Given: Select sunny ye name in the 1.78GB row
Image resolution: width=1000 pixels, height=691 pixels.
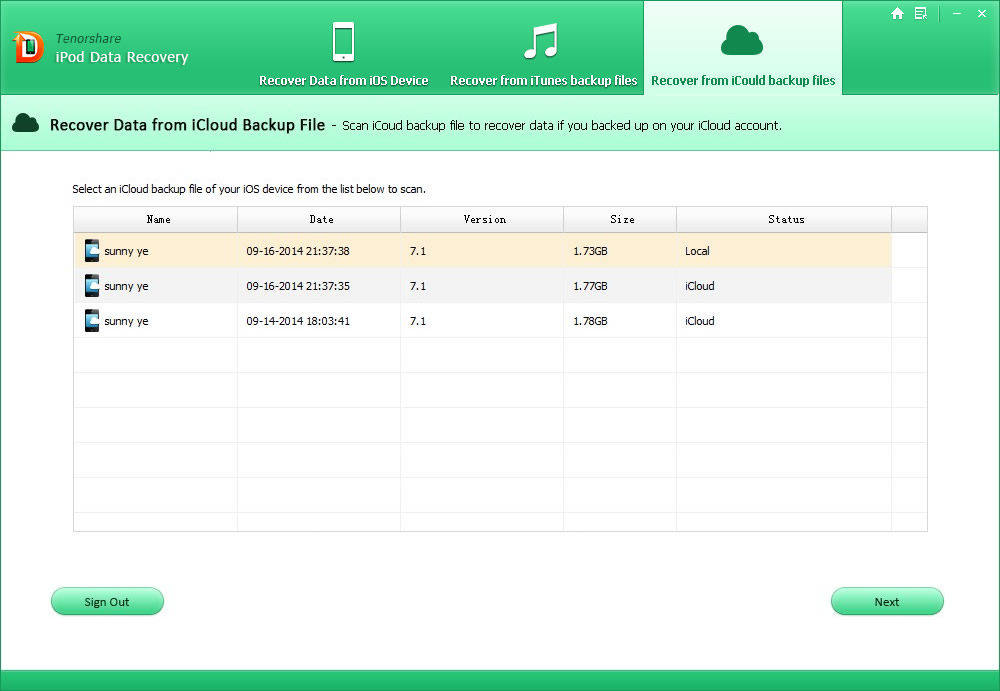Looking at the screenshot, I should pos(126,322).
